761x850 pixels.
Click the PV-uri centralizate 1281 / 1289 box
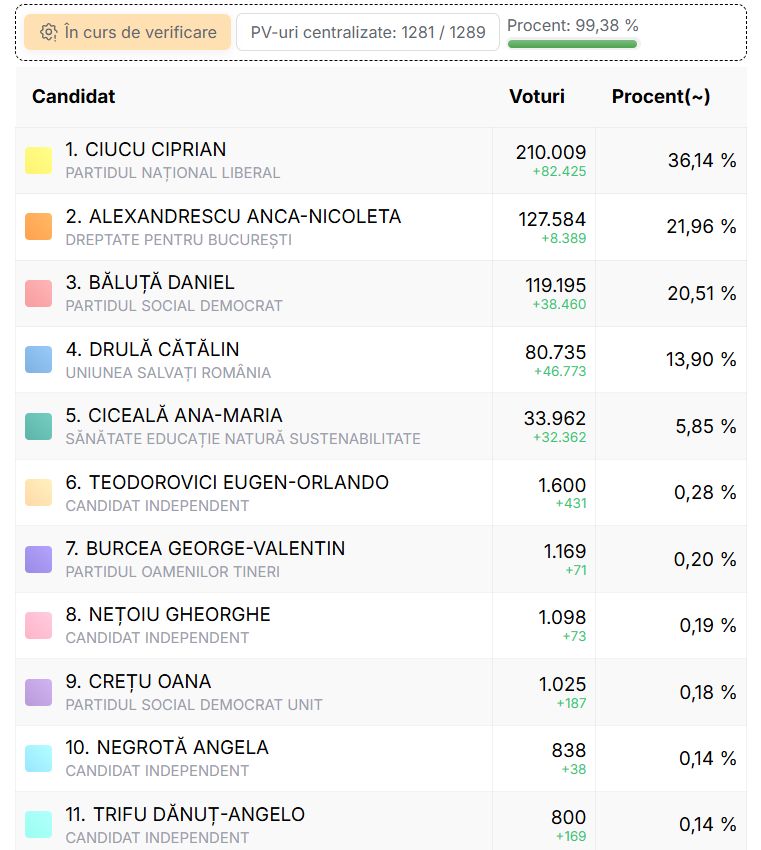[x=367, y=32]
